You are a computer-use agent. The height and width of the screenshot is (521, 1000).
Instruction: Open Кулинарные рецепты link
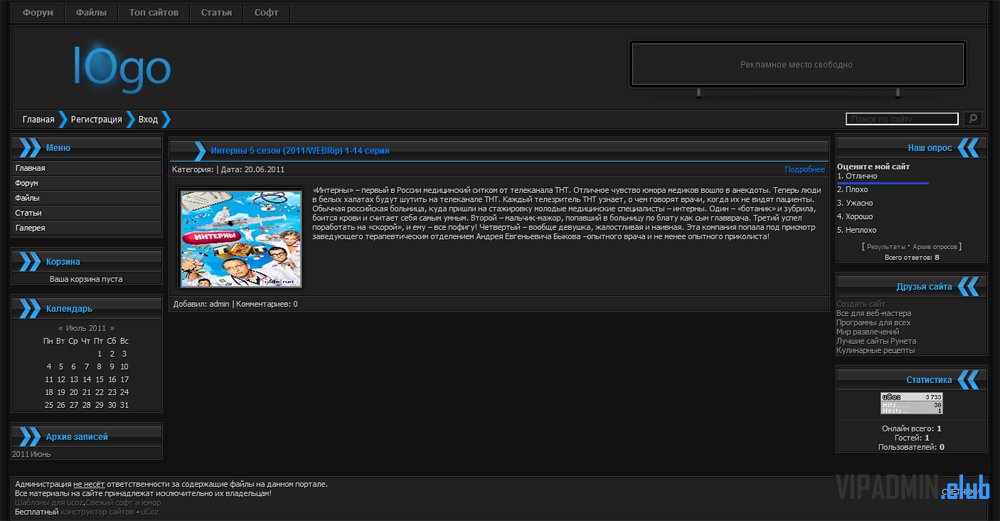(x=875, y=350)
